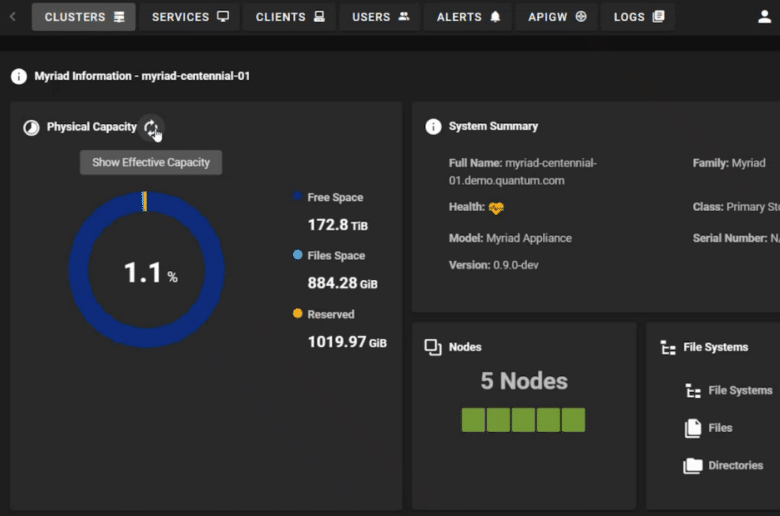Screen dimensions: 780x516
Task: Click the Nodes panel icon
Action: [x=433, y=347]
